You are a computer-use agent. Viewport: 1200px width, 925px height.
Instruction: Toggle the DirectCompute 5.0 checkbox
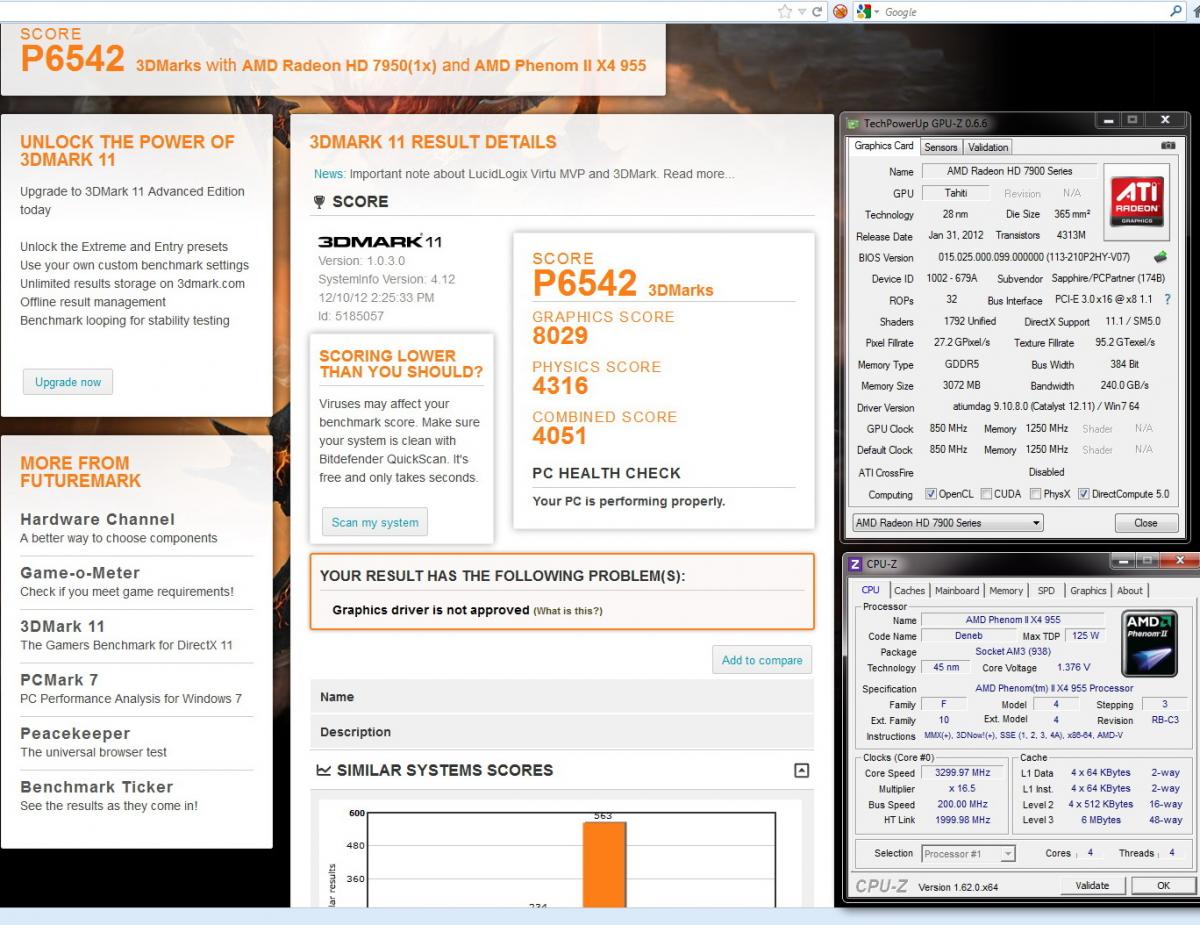(1084, 494)
